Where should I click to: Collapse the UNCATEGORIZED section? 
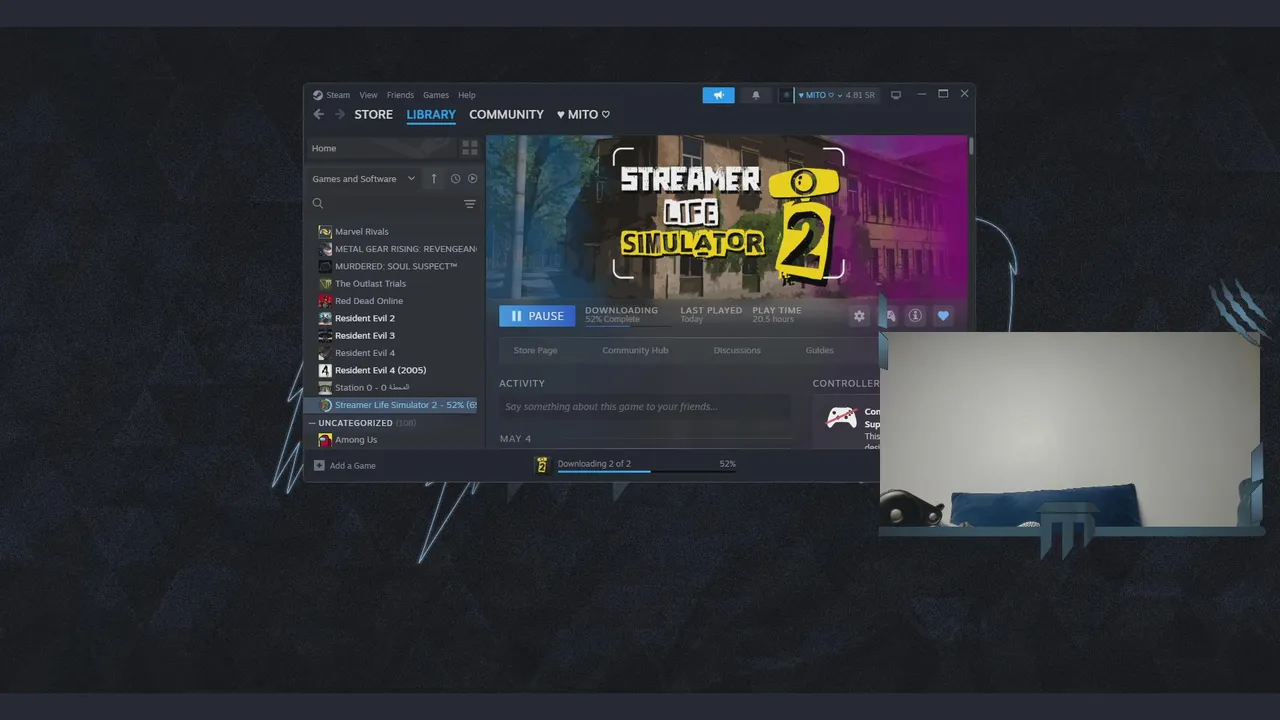pos(312,423)
